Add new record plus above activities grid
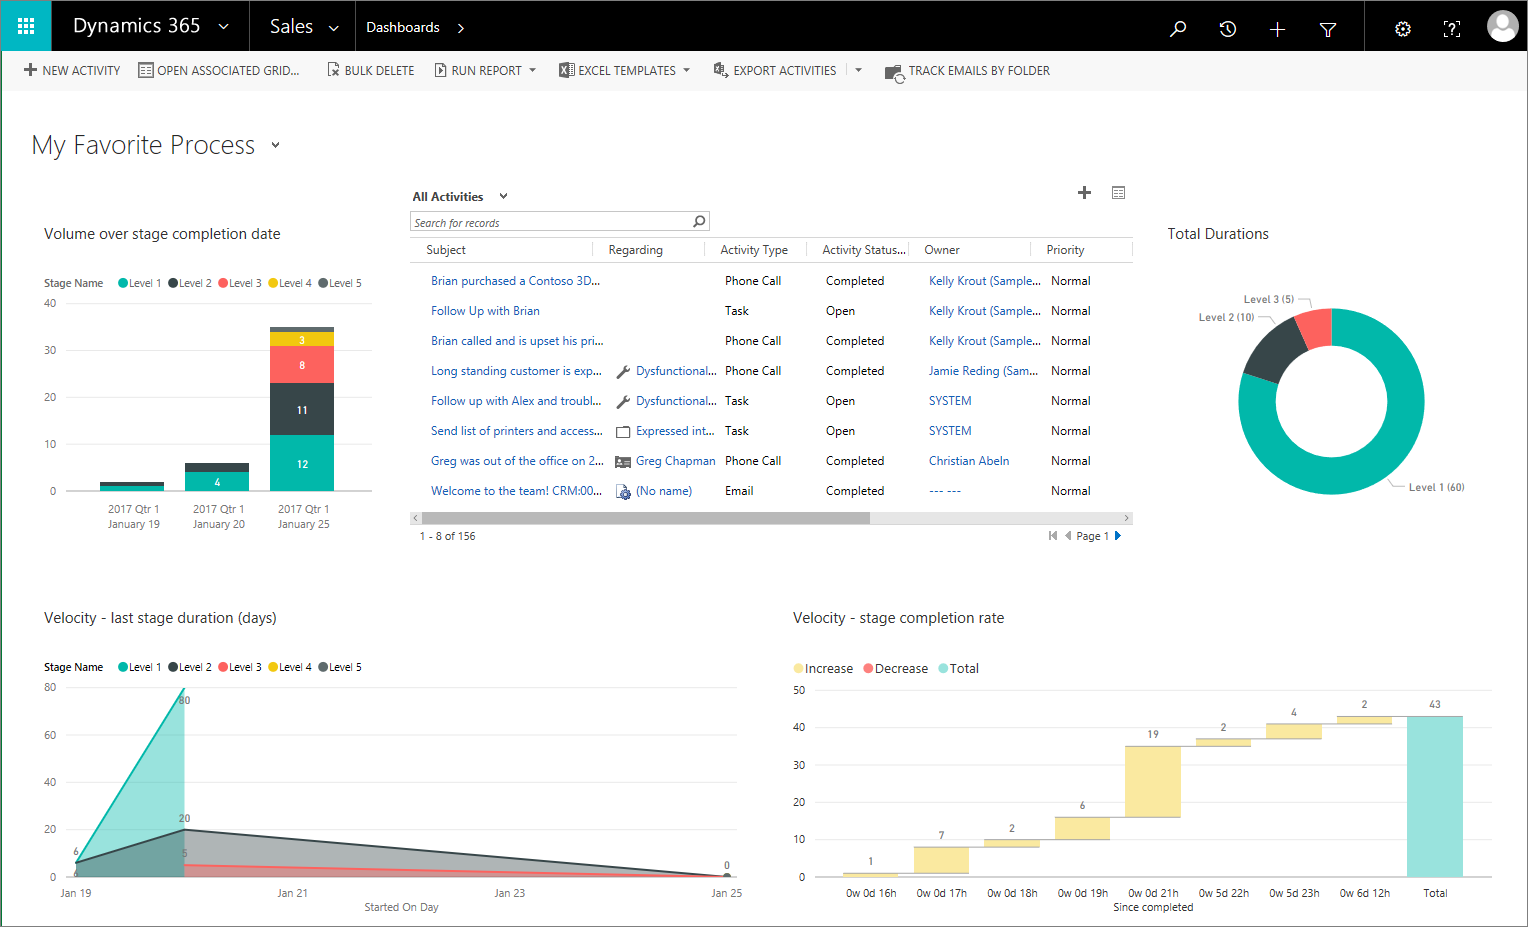The image size is (1528, 927). click(1084, 193)
